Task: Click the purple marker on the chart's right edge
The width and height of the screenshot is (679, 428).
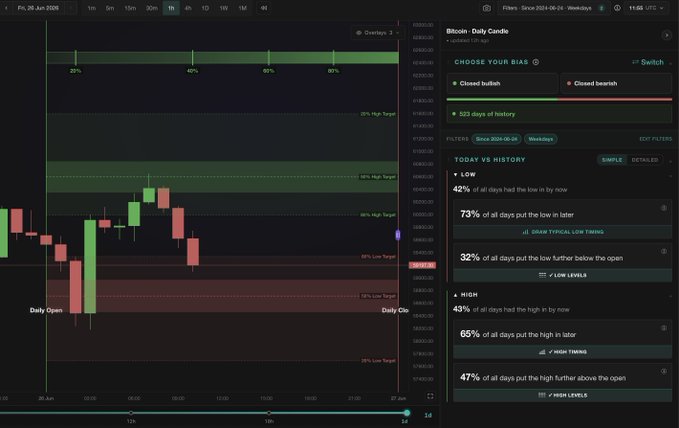Action: 398,235
